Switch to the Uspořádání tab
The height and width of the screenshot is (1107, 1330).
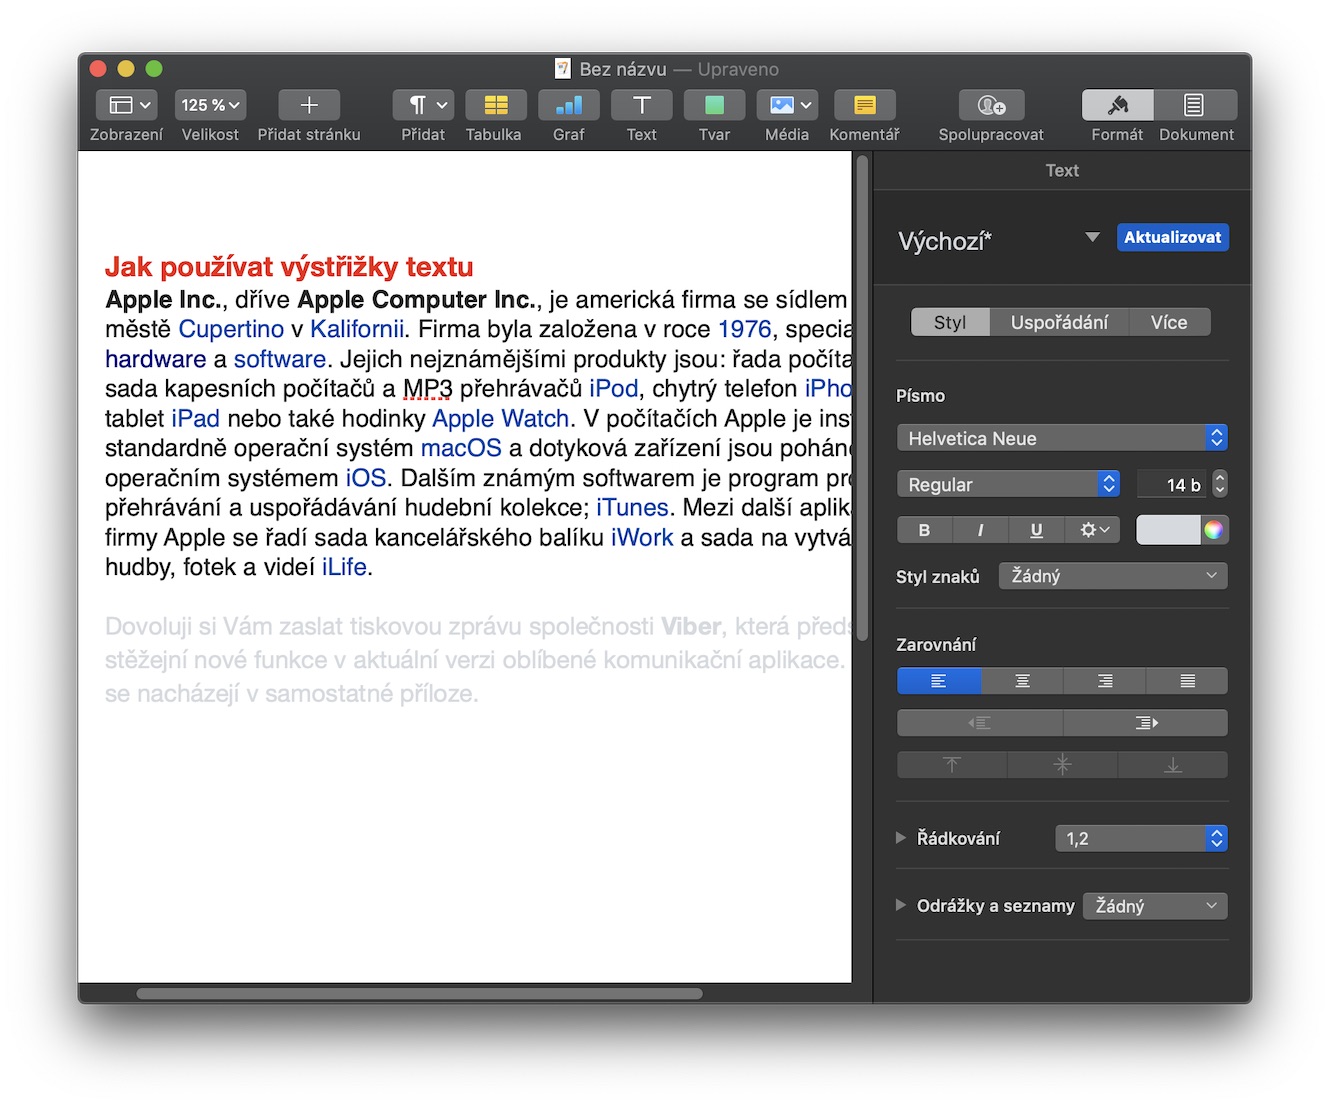click(1059, 322)
